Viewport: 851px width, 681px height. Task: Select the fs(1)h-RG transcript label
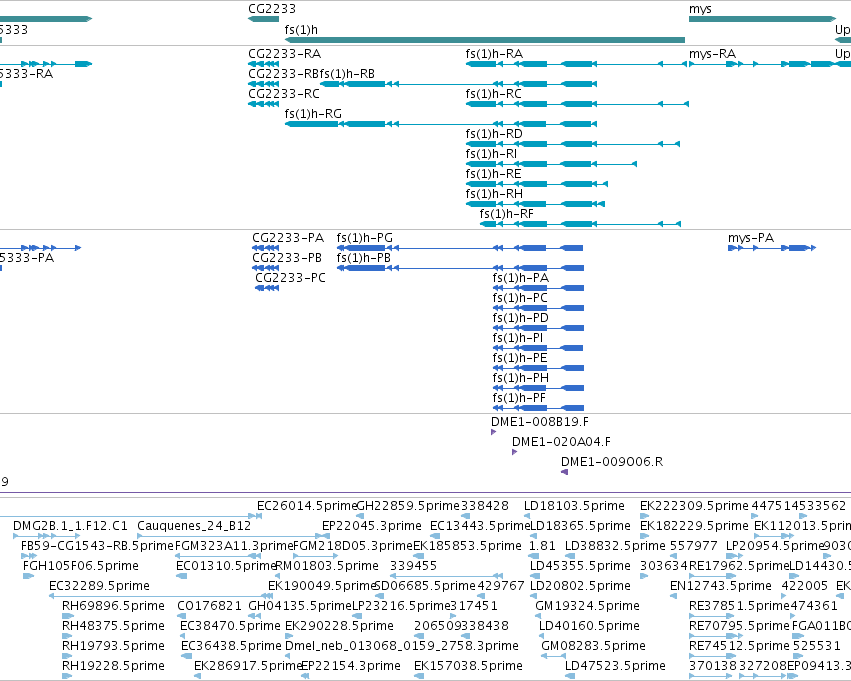313,114
